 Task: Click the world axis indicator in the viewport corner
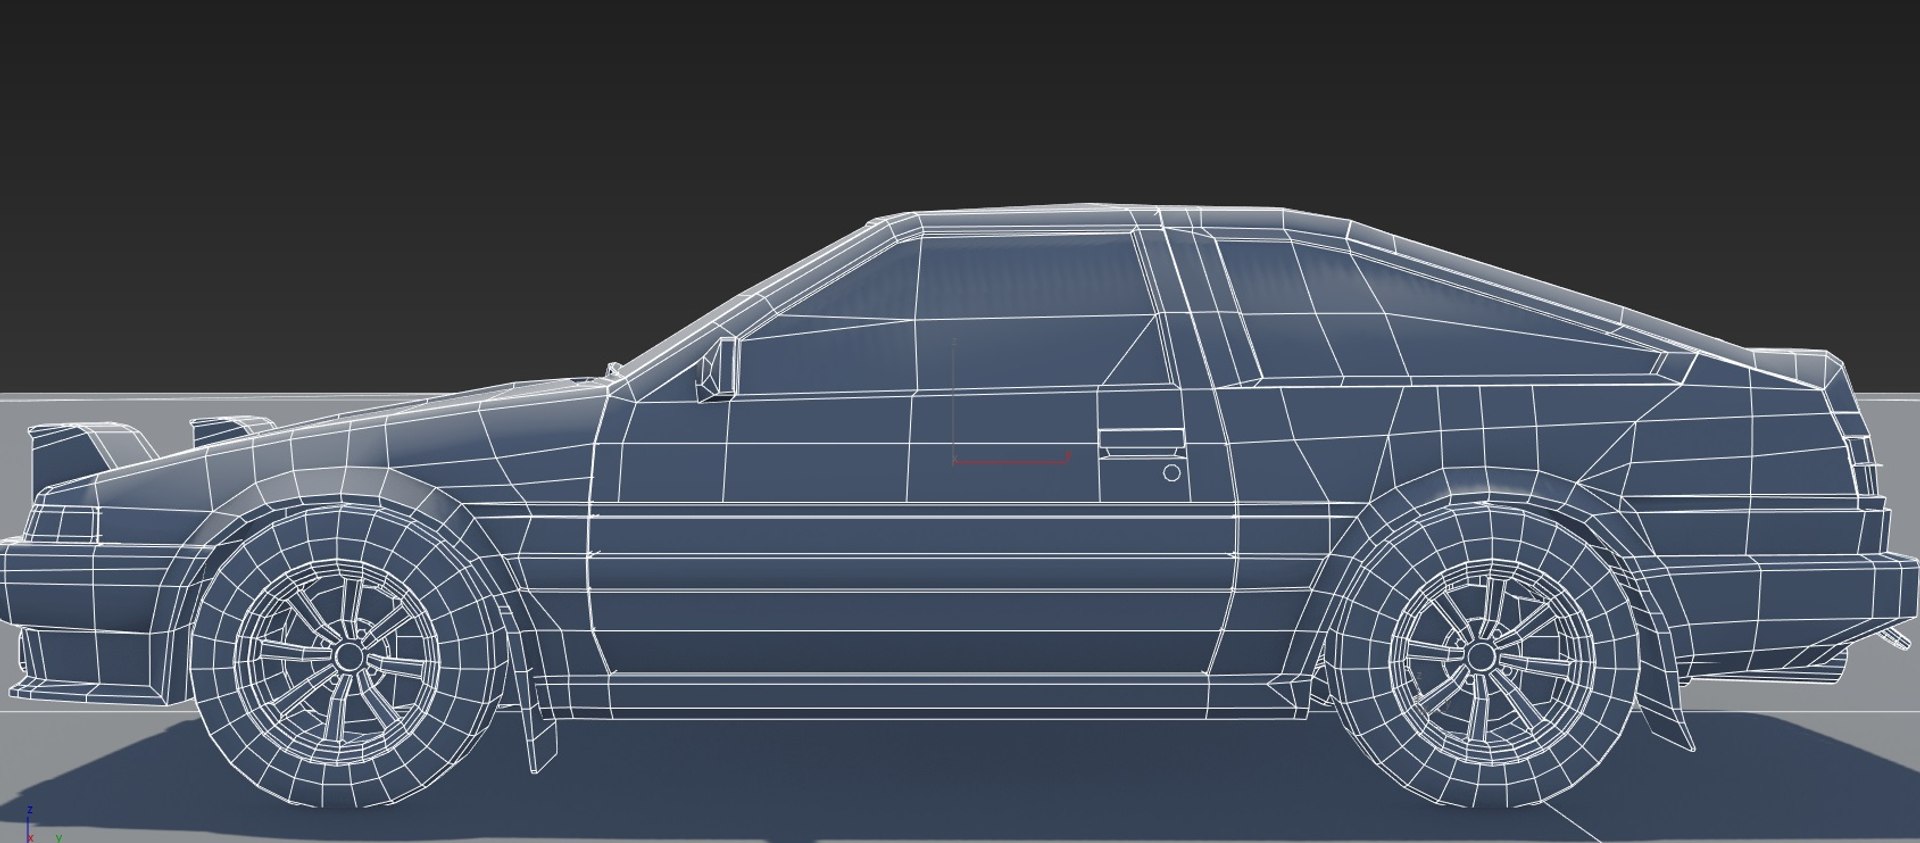(x=43, y=826)
